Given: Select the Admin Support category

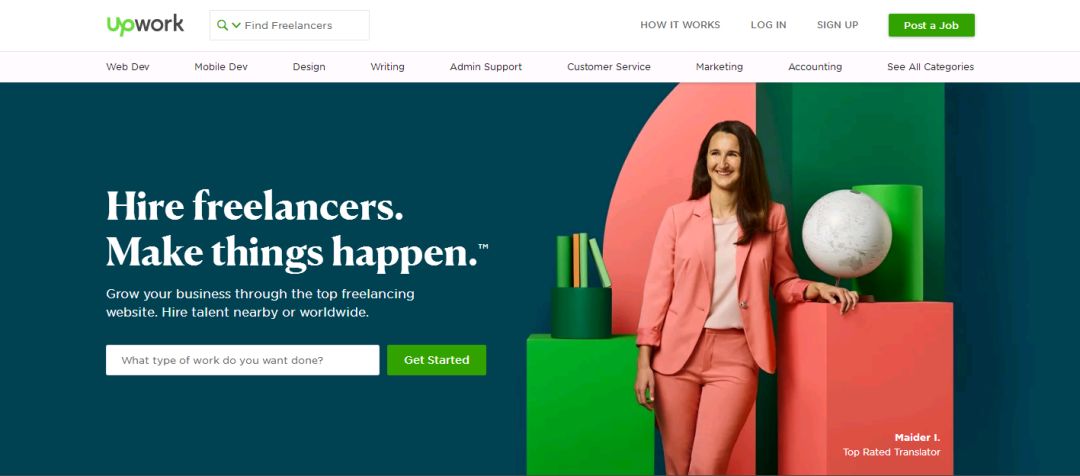Looking at the screenshot, I should tap(486, 67).
